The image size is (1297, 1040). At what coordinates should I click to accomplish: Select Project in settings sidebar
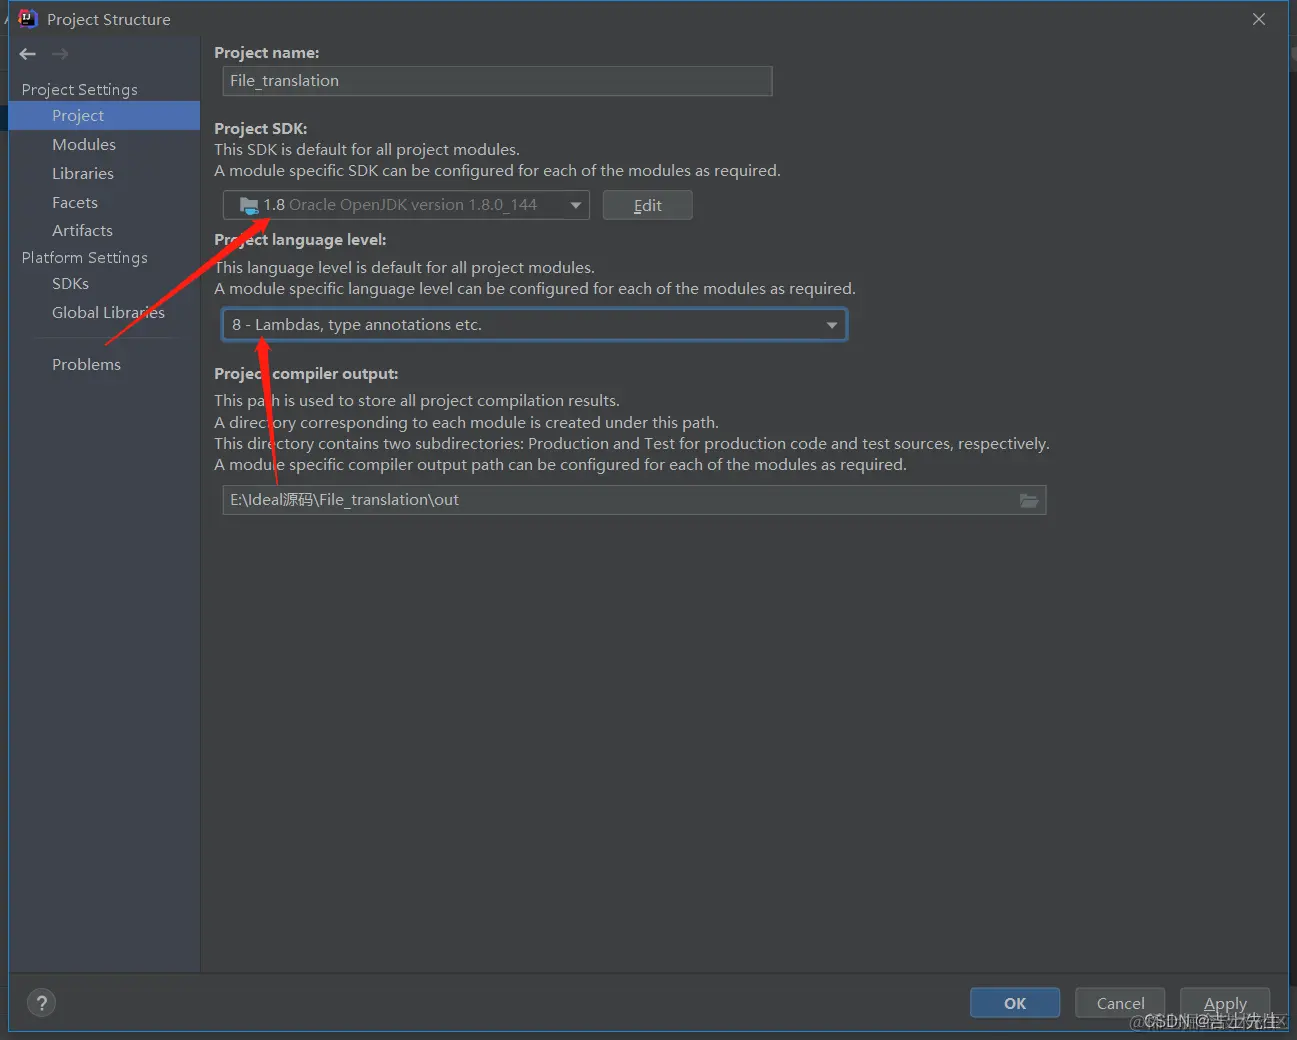pyautogui.click(x=104, y=116)
